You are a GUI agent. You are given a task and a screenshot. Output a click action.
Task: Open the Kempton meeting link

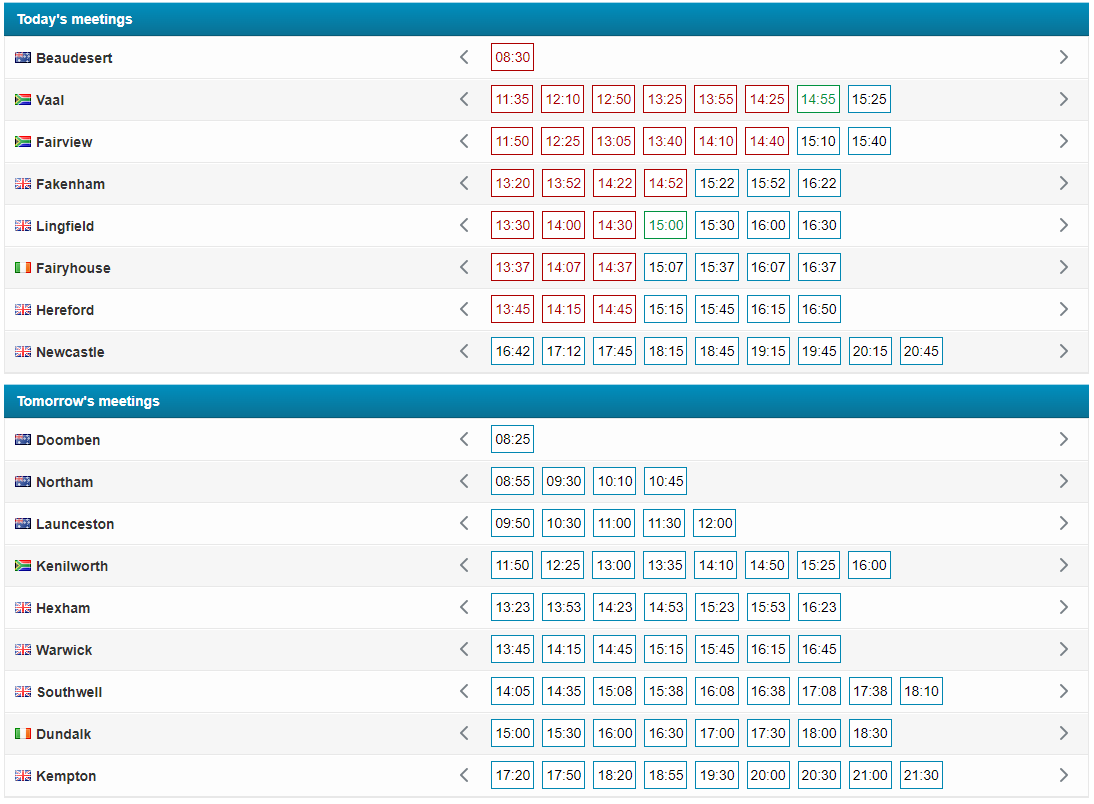coord(66,776)
